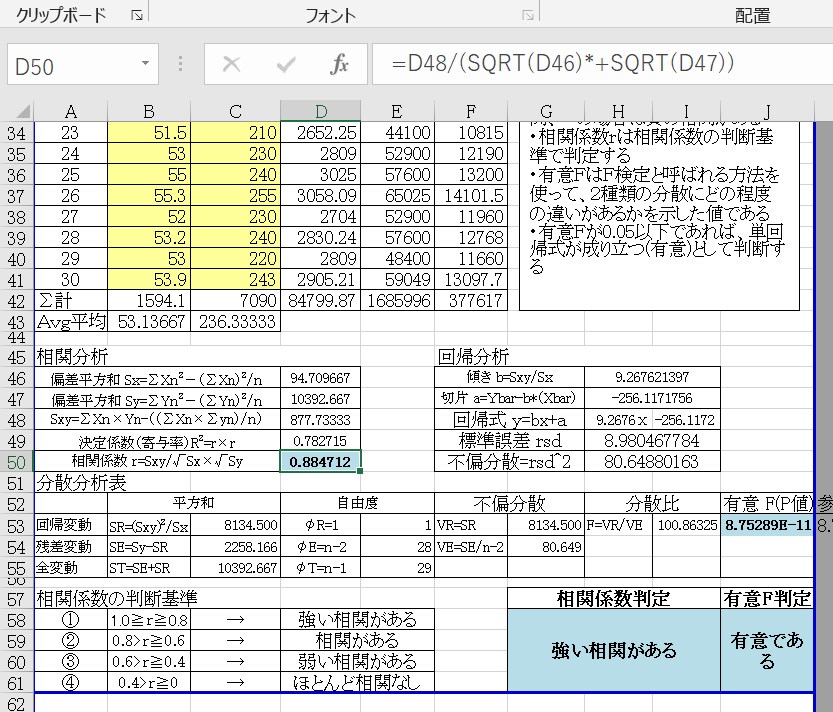This screenshot has height=712, width=833.
Task: Cancel formula entry with X icon
Action: 231,64
